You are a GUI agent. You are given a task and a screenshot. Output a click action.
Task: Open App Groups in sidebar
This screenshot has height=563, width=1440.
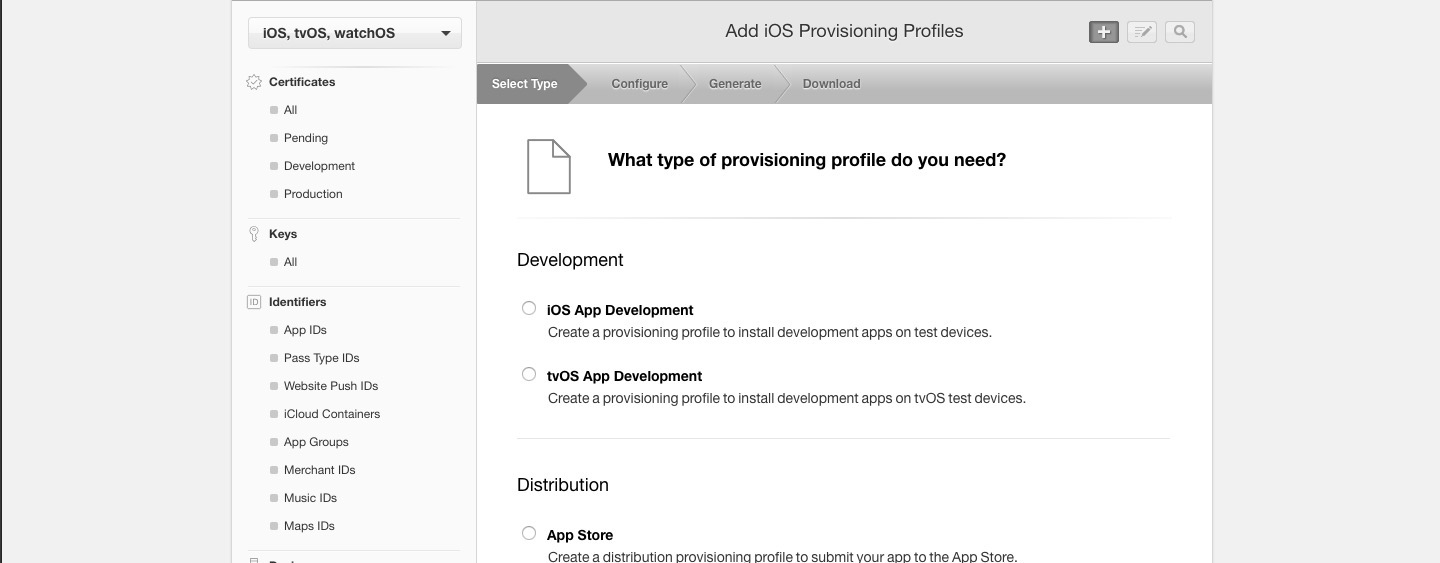click(x=316, y=442)
